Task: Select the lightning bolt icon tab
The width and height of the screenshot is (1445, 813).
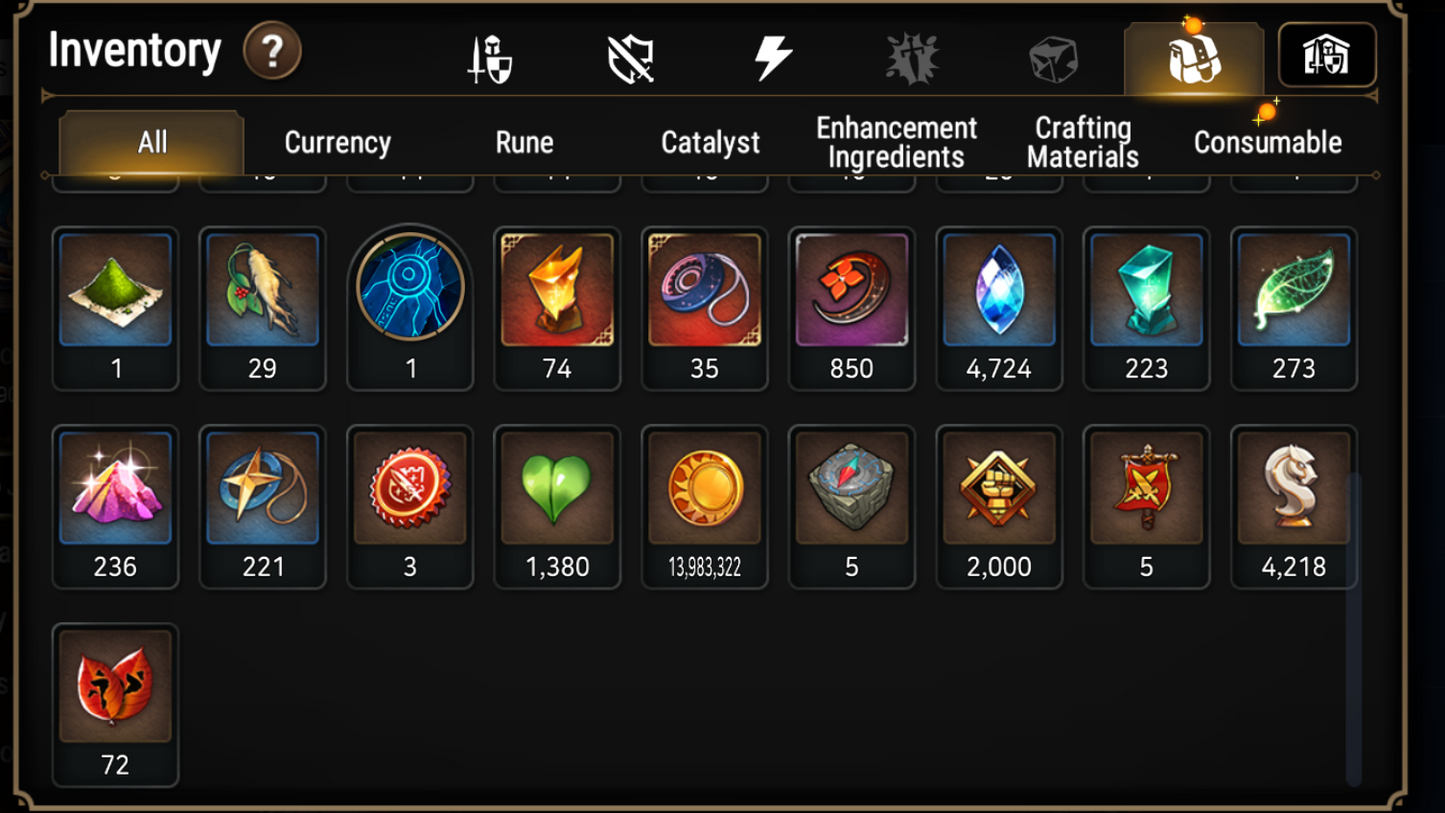Action: pyautogui.click(x=773, y=57)
